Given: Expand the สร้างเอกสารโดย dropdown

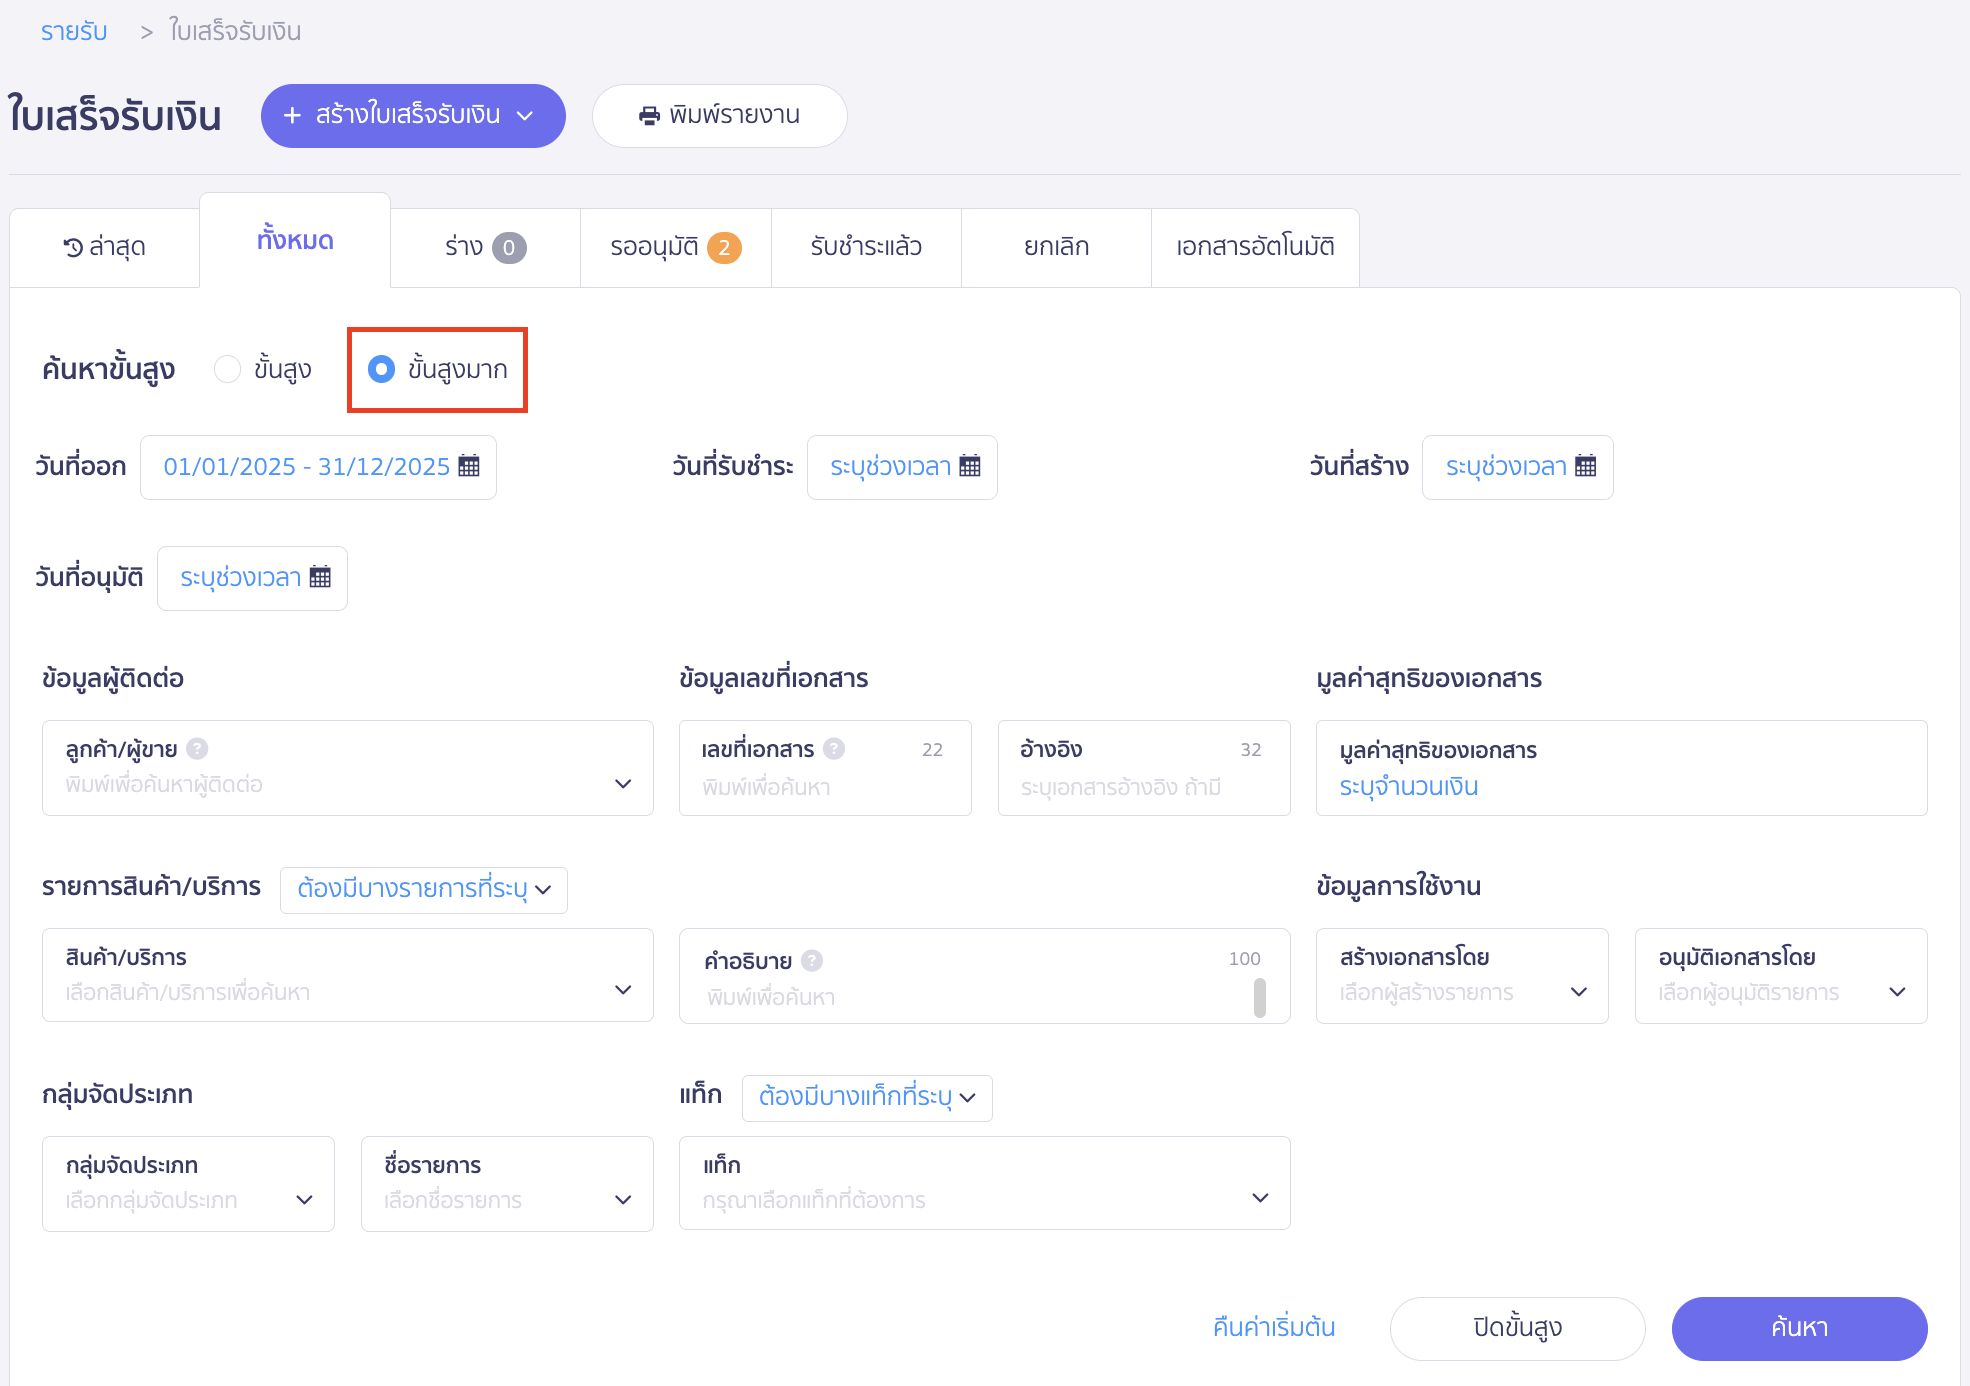Looking at the screenshot, I should click(1579, 991).
